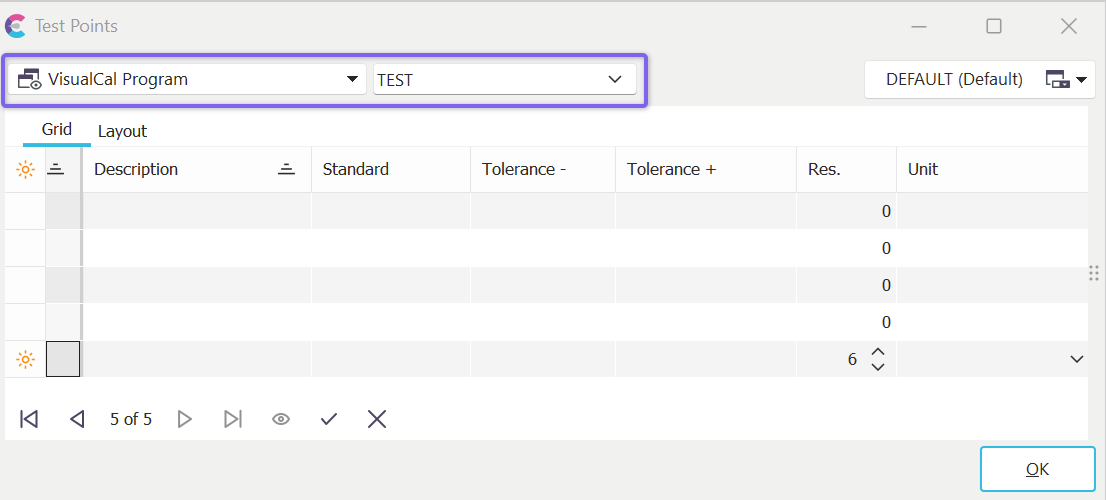Open the layout options dropdown arrow
Viewport: 1106px width, 500px height.
pyautogui.click(x=1081, y=80)
